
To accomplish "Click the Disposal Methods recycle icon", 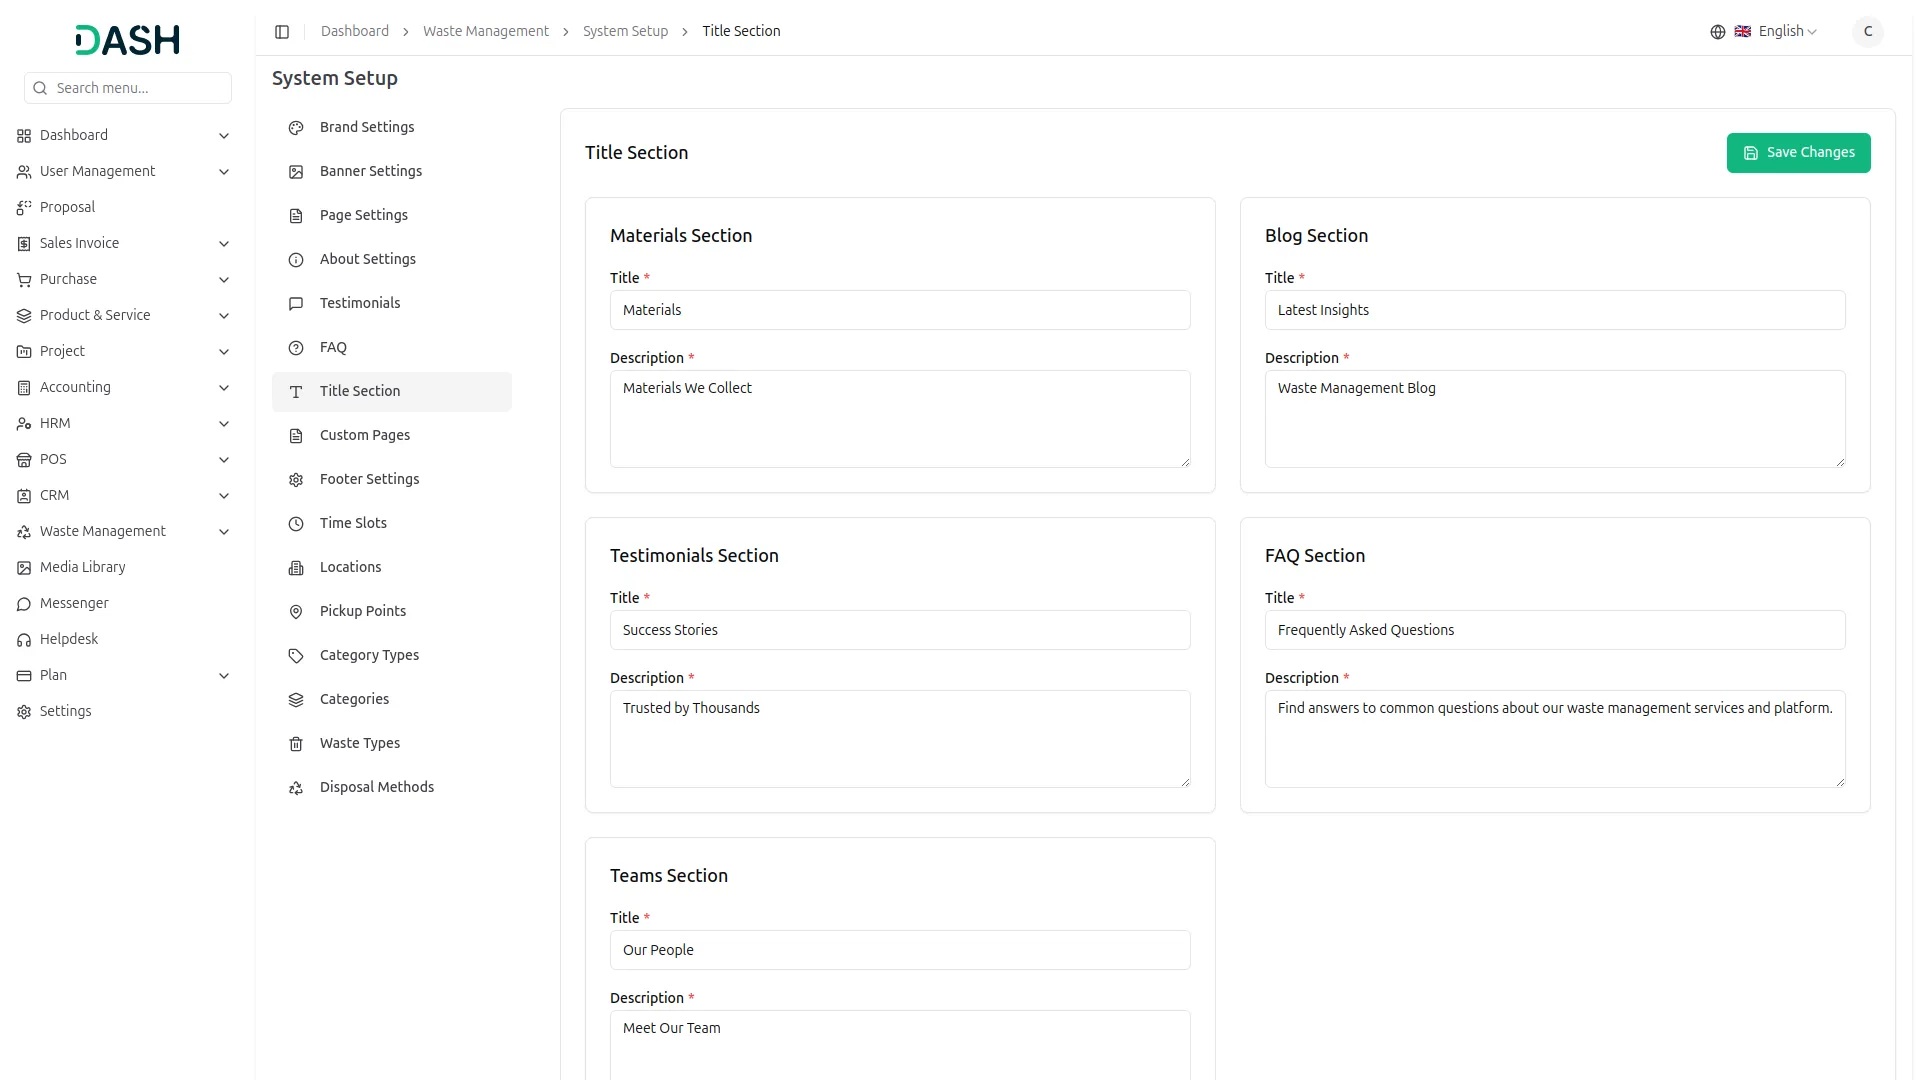I will (x=296, y=788).
